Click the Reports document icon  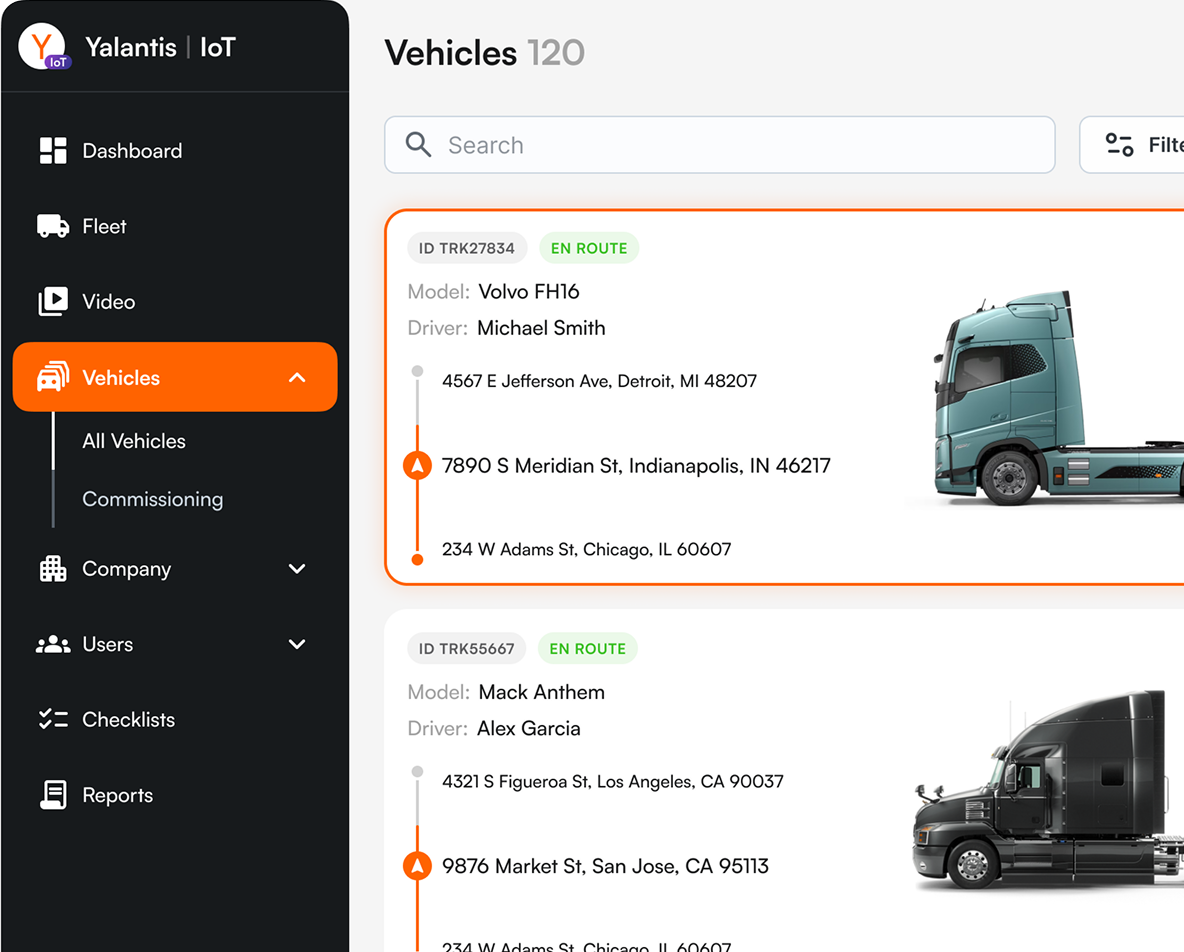coord(53,795)
